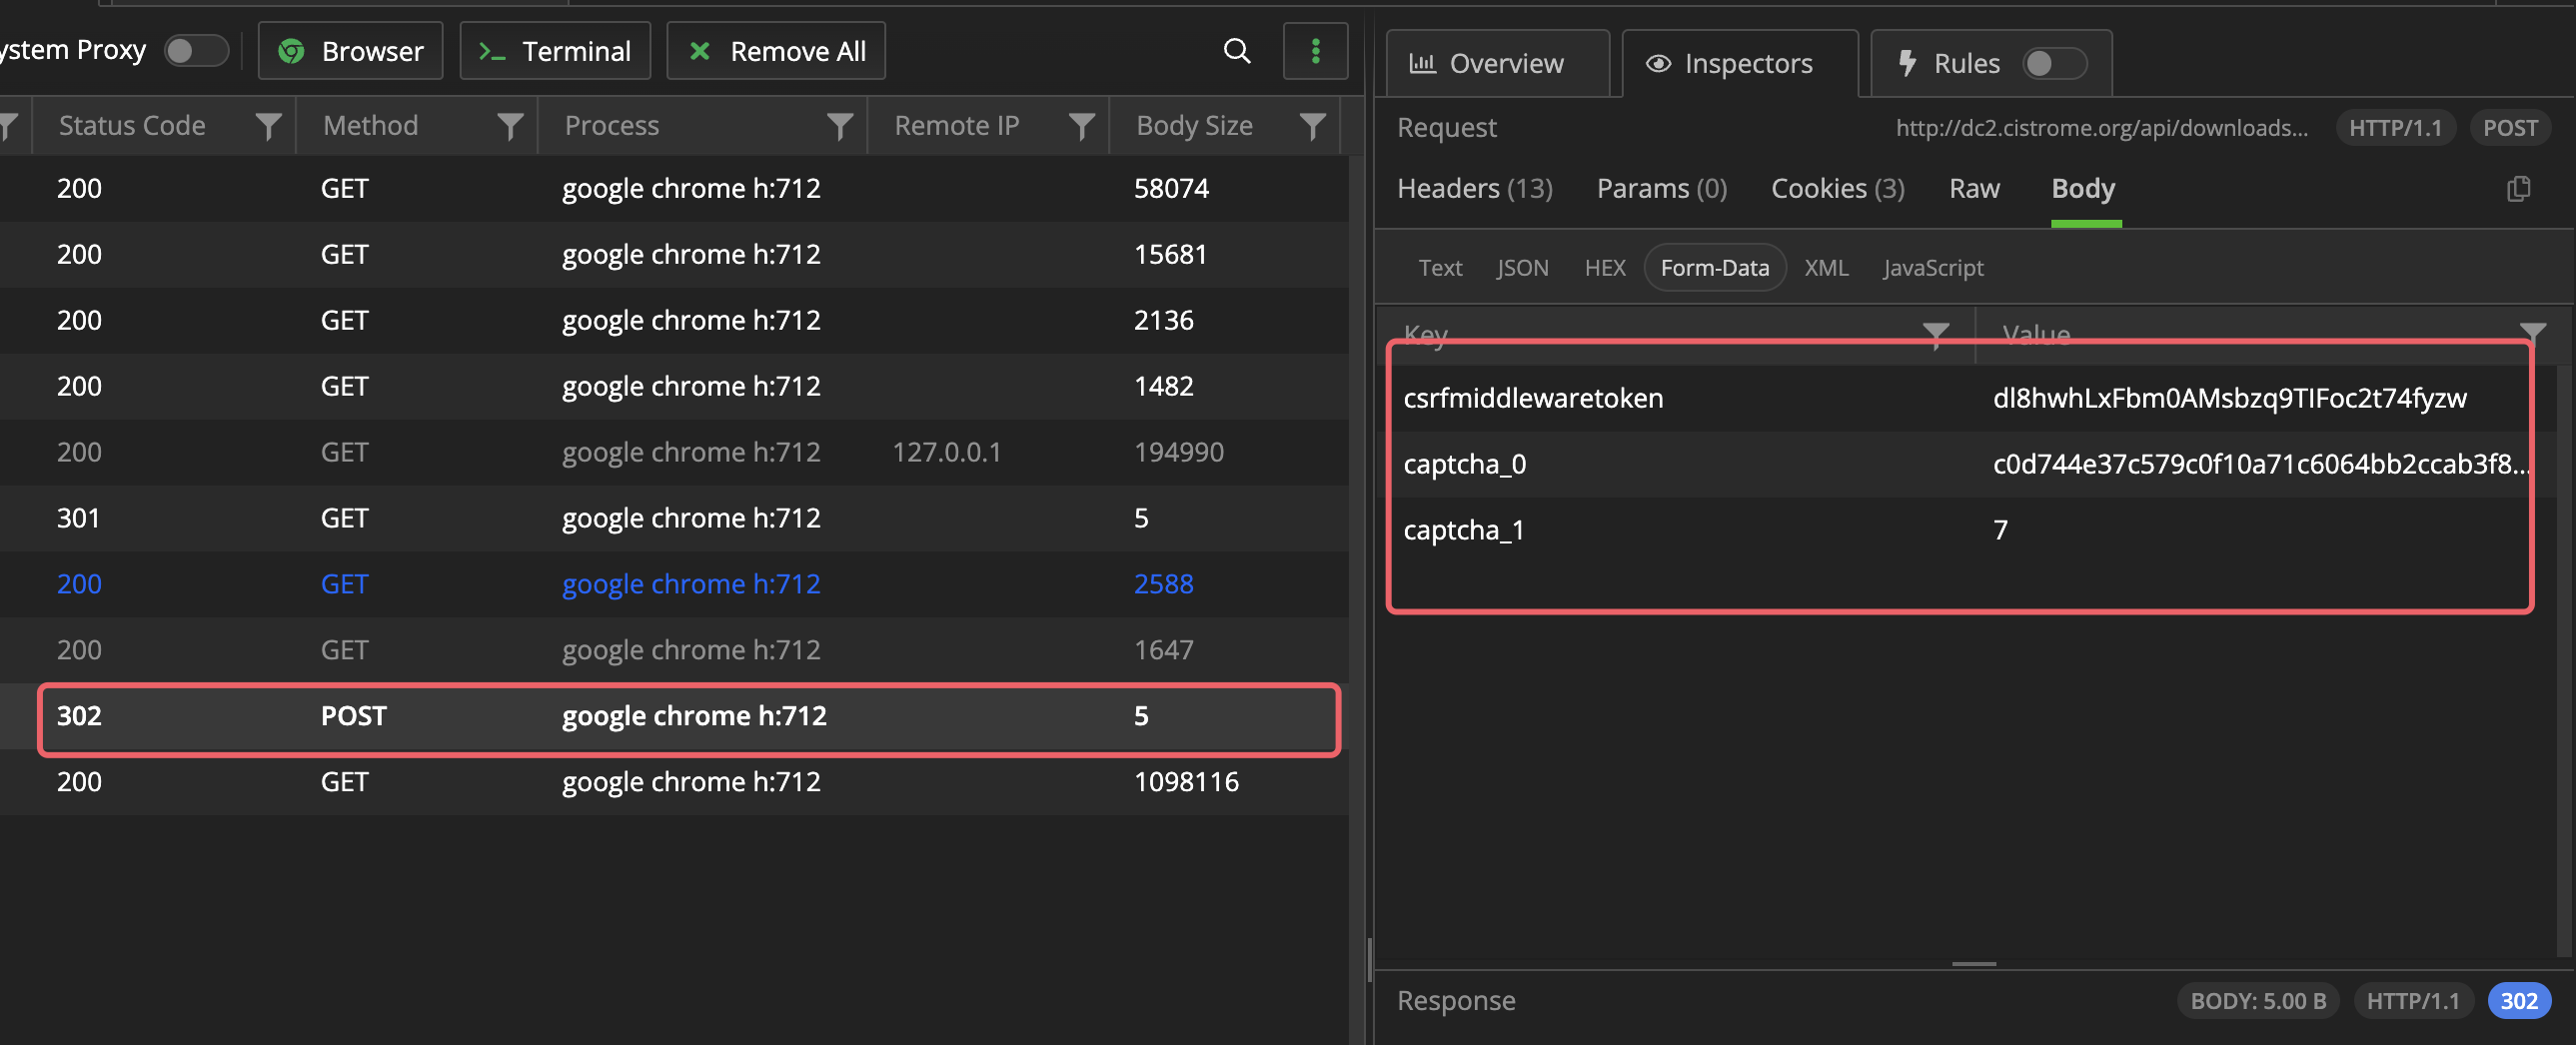Select the blue 200 GET row sized 2588
2576x1045 pixels.
[x=674, y=584]
